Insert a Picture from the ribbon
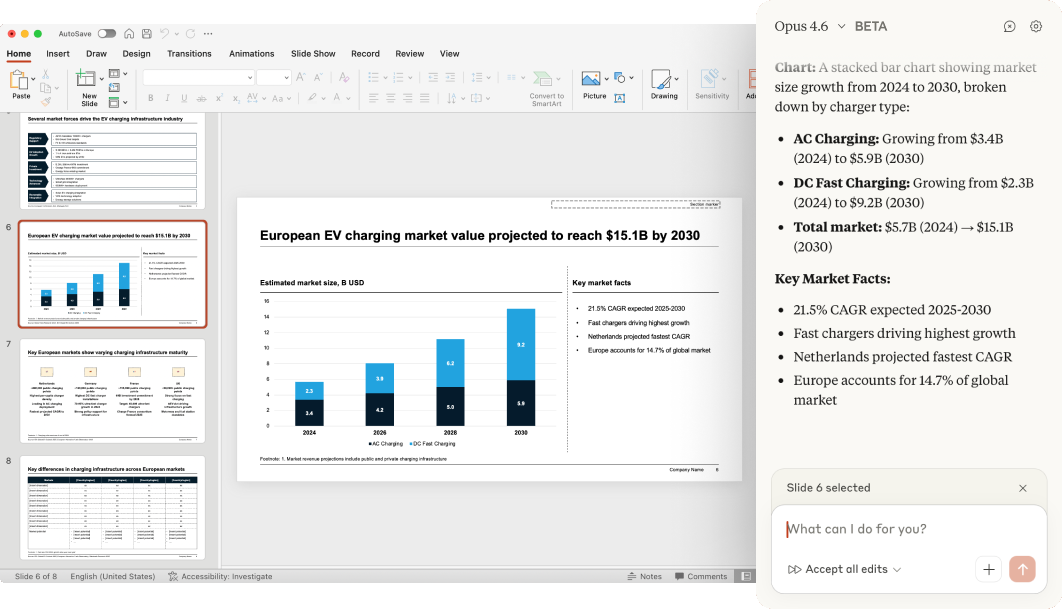This screenshot has width=1062, height=609. (x=593, y=80)
